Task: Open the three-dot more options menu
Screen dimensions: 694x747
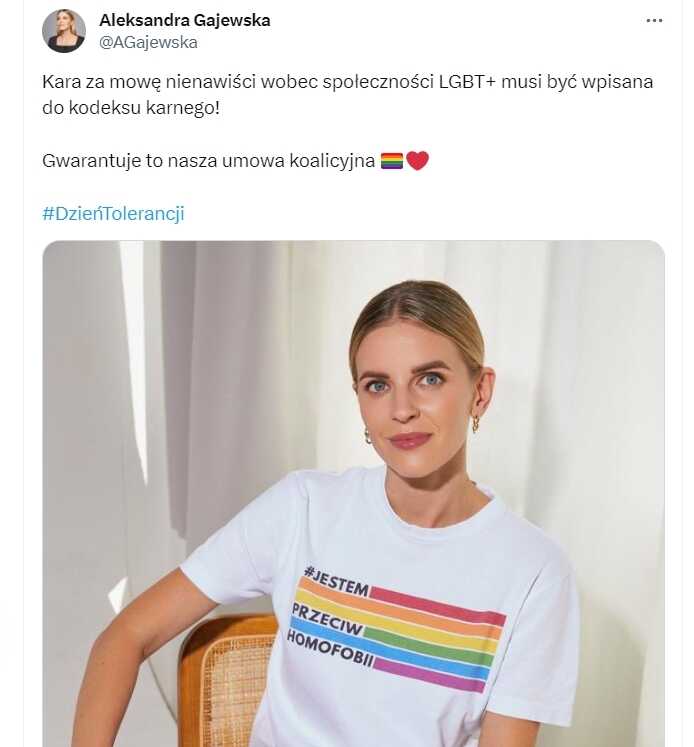Action: (x=654, y=20)
